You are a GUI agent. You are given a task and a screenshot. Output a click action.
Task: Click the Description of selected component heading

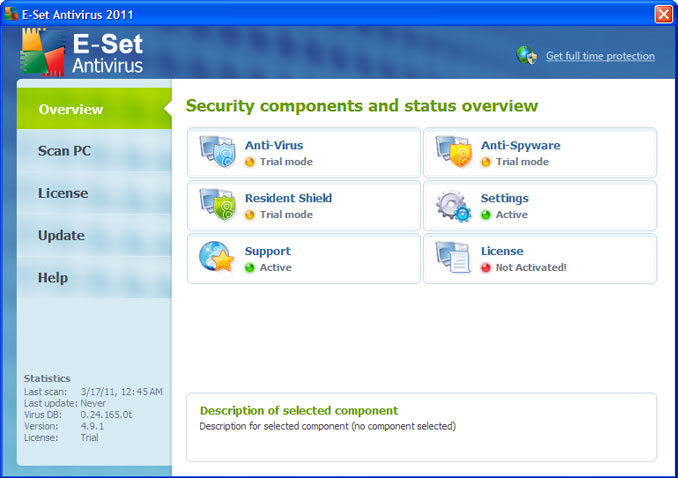click(x=299, y=411)
